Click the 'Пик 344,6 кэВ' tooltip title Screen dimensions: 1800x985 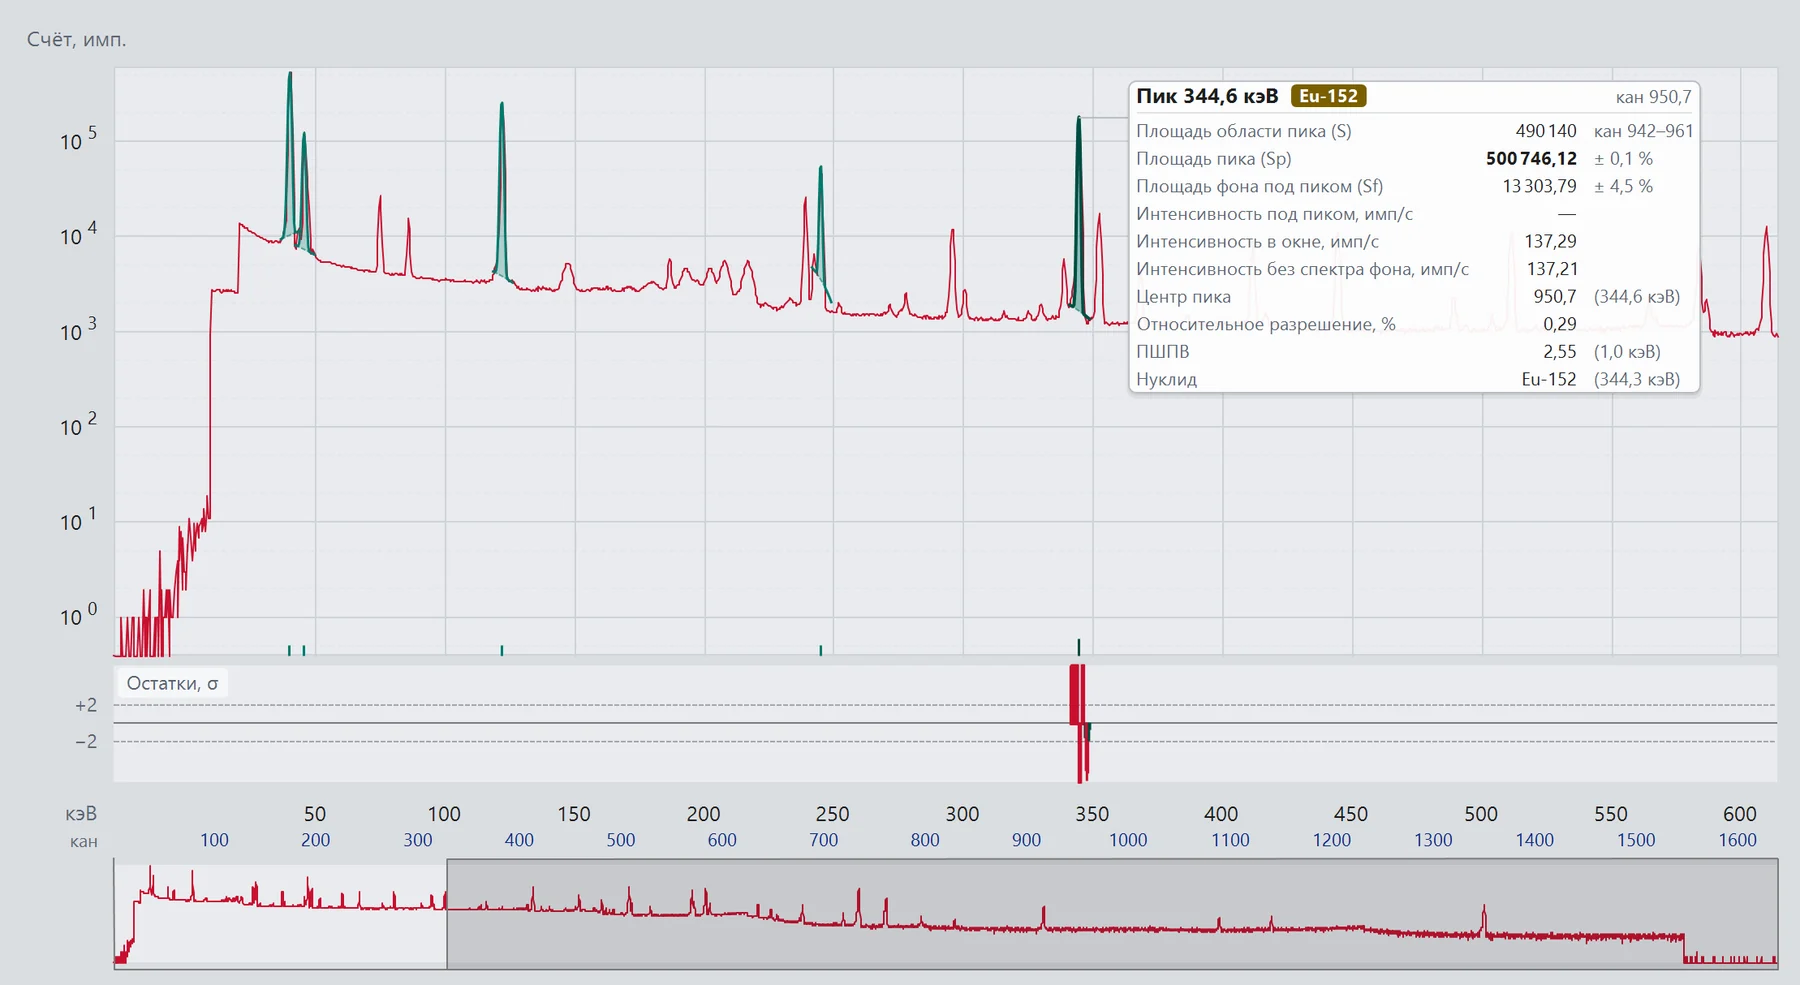tap(1207, 96)
